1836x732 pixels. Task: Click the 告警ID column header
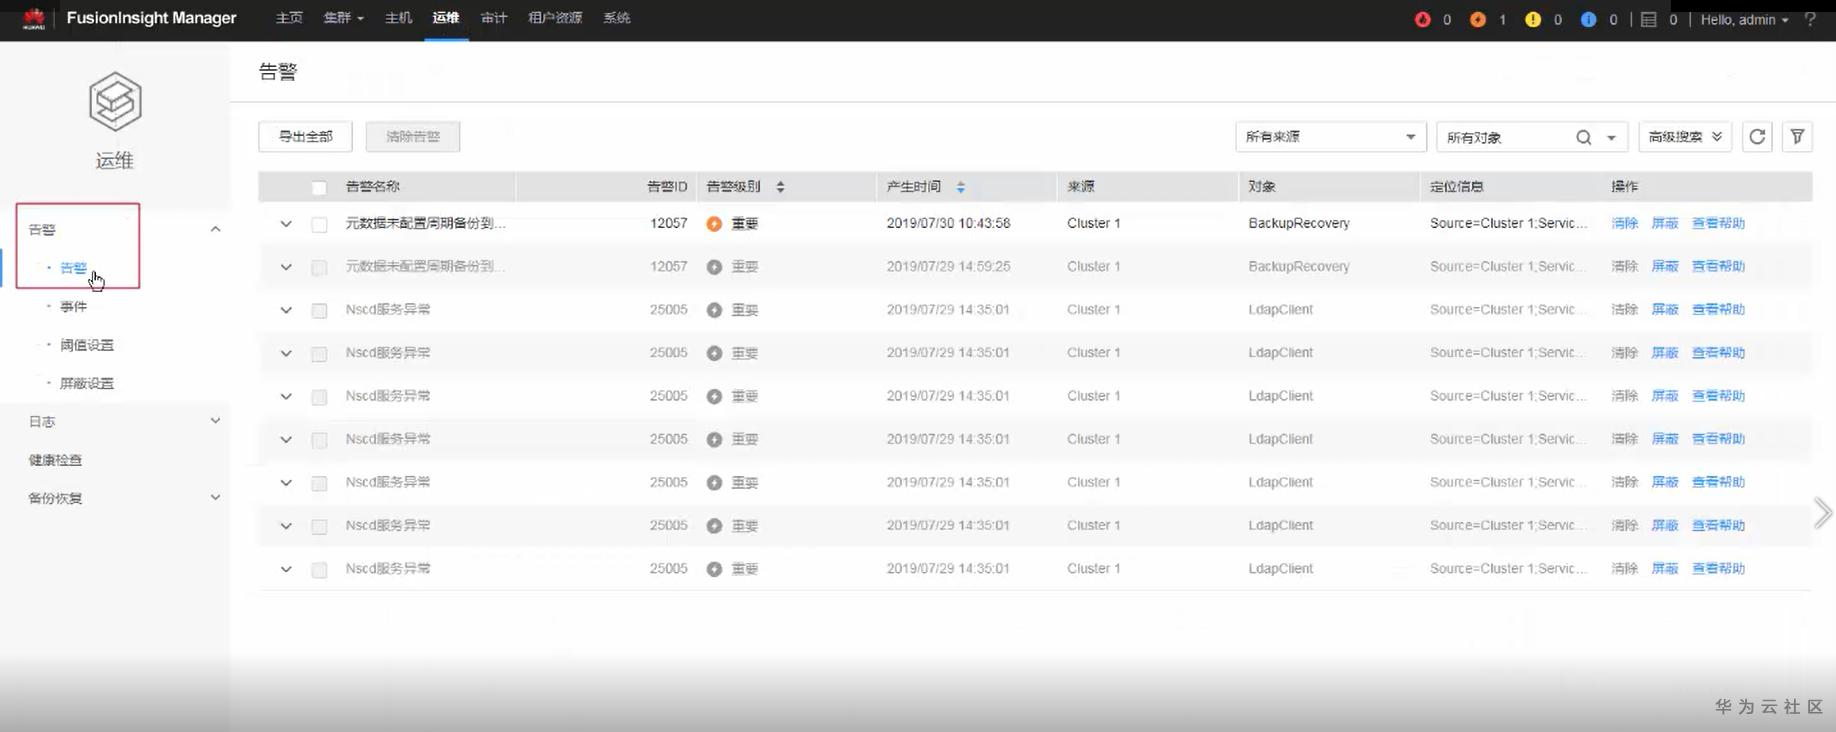pyautogui.click(x=667, y=187)
